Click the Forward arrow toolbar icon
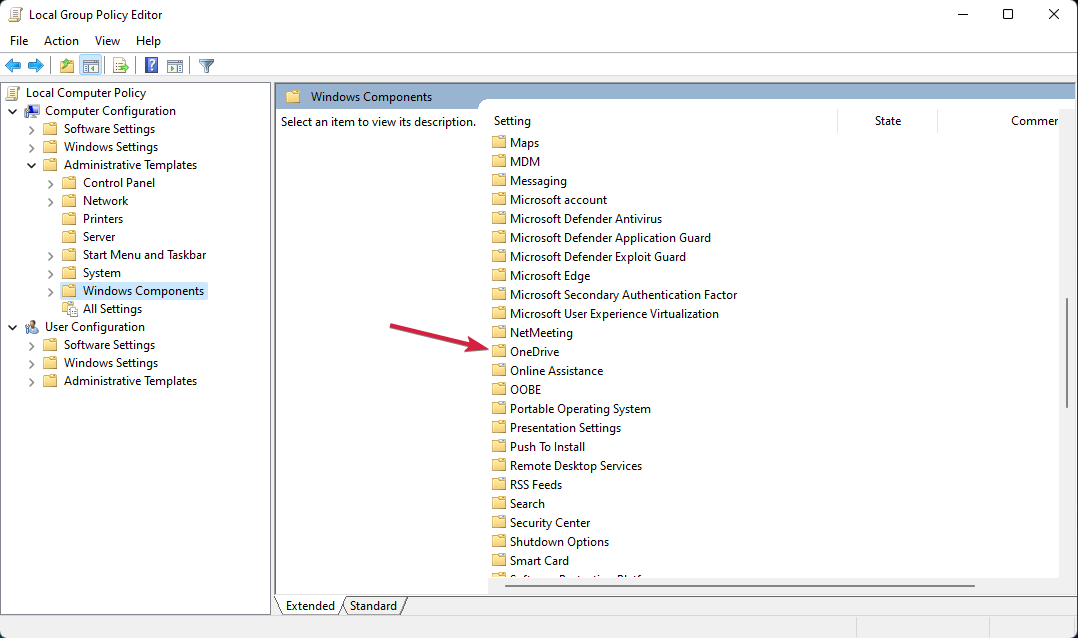 coord(36,65)
